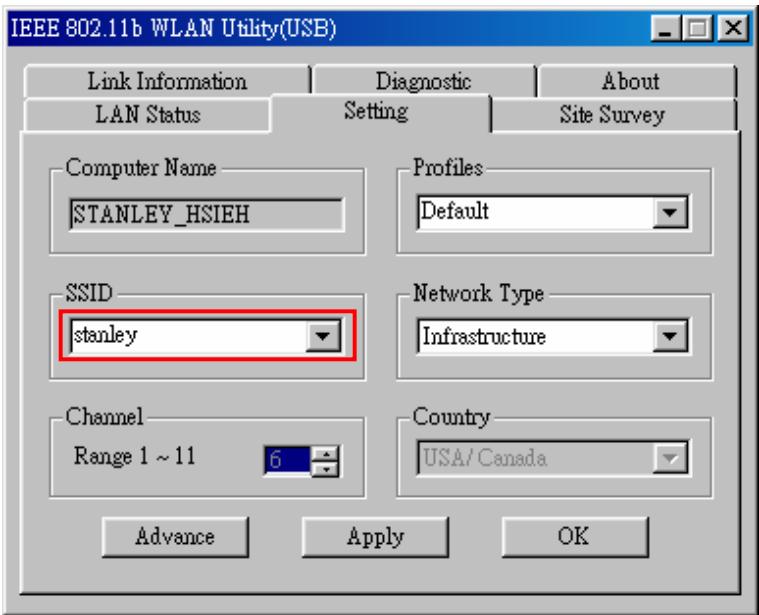
Task: Click the Channel number field showing 6
Action: pos(287,460)
